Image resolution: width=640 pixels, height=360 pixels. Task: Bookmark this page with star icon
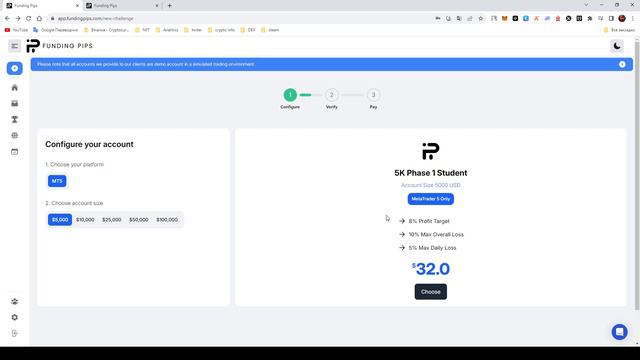[x=480, y=18]
